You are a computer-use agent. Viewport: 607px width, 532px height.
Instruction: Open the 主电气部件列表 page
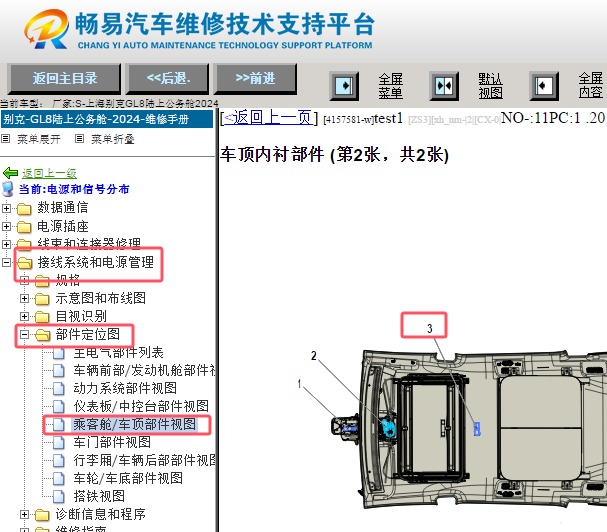118,353
